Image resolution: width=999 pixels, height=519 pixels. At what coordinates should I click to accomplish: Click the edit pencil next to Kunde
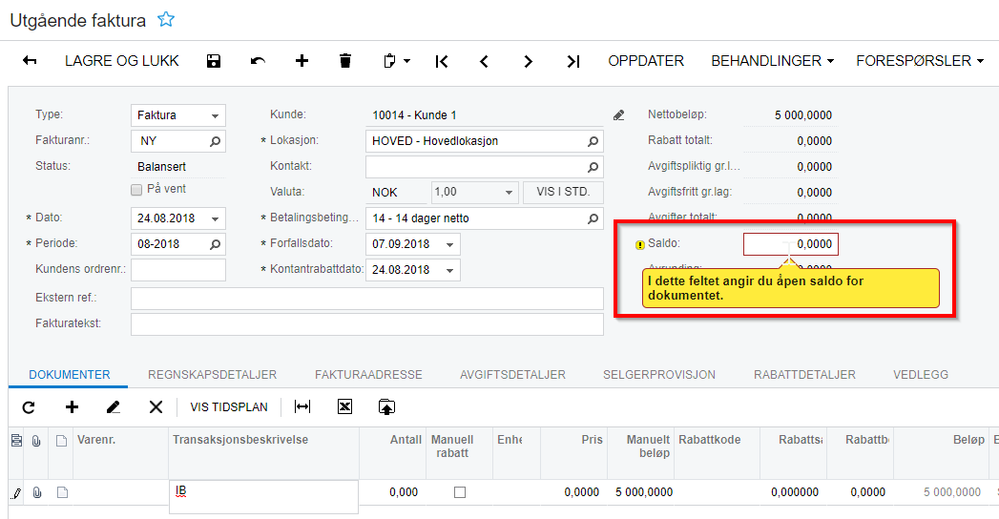tap(619, 115)
